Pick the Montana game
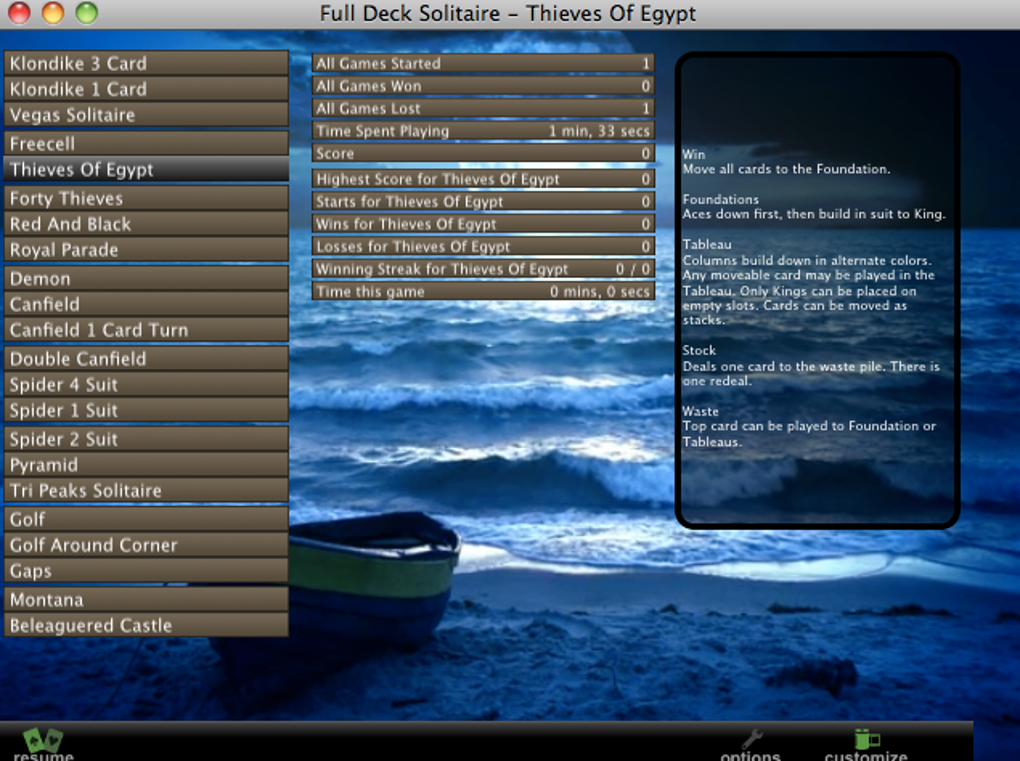The height and width of the screenshot is (761, 1020). (146, 600)
